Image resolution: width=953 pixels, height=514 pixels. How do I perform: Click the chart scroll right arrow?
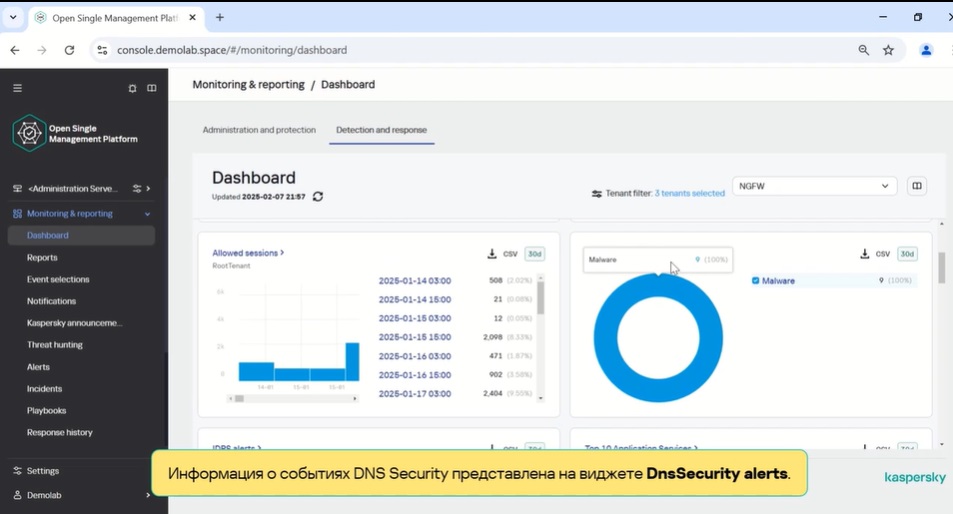coord(355,399)
